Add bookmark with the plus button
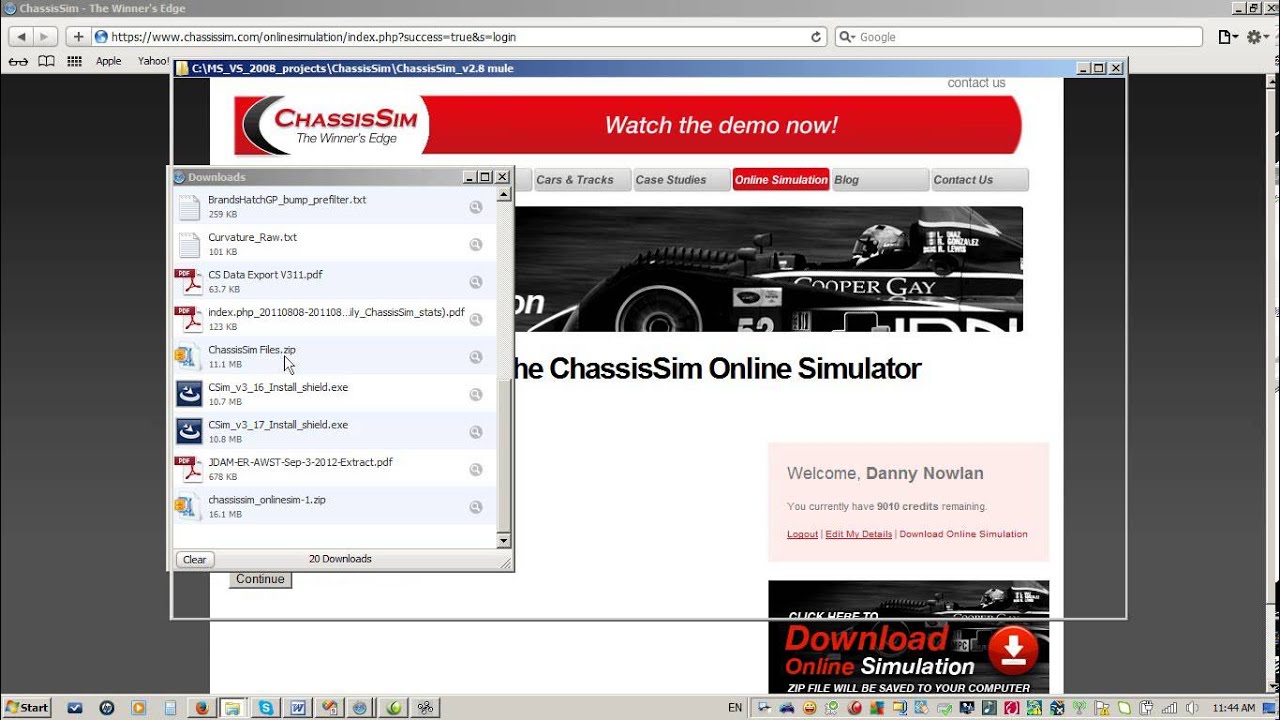The width and height of the screenshot is (1280, 720). (x=79, y=37)
